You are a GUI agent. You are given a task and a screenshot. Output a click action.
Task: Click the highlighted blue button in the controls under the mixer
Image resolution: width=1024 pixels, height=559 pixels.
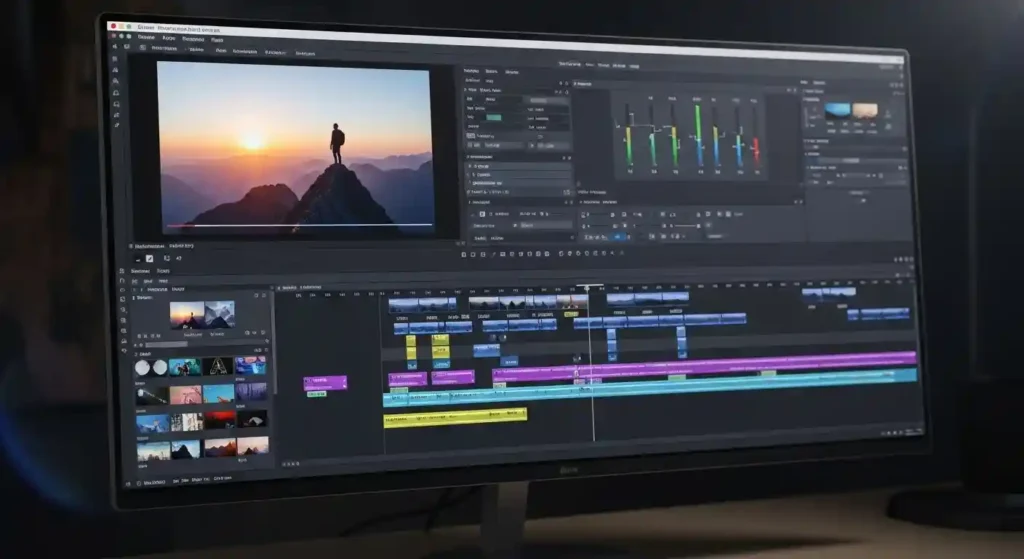point(618,237)
